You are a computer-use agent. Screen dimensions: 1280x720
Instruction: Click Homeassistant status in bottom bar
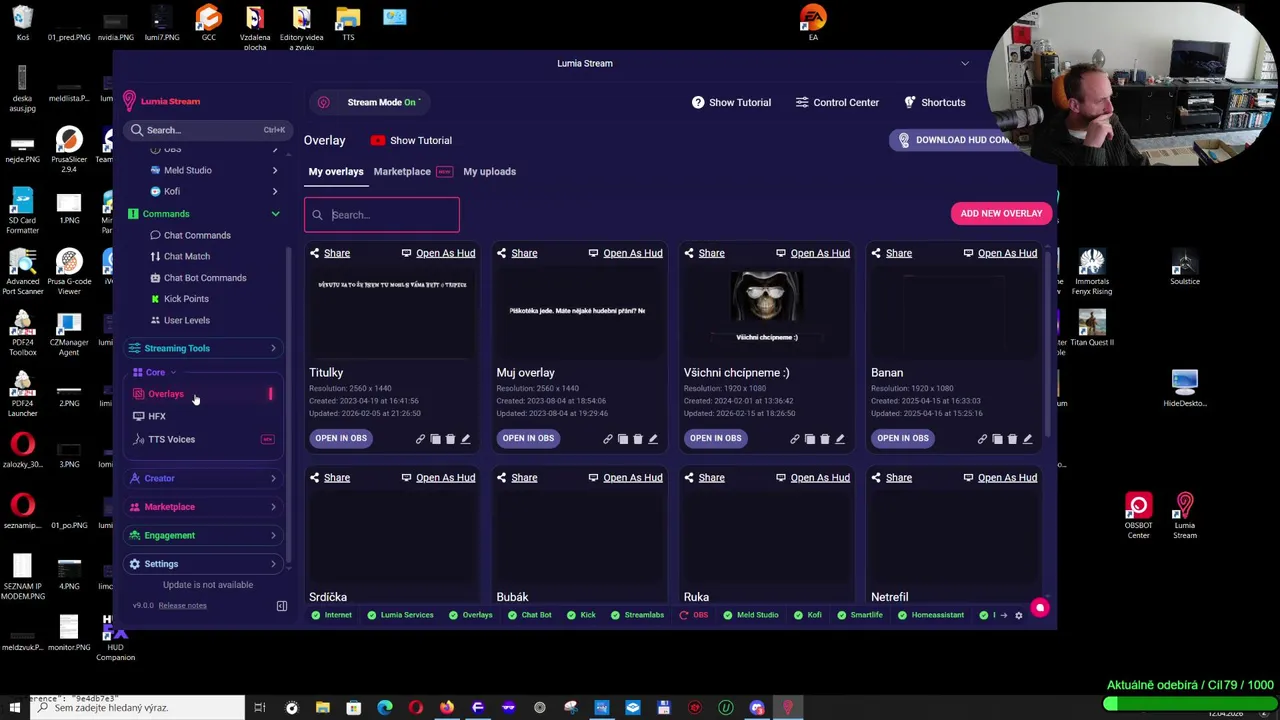coord(931,615)
